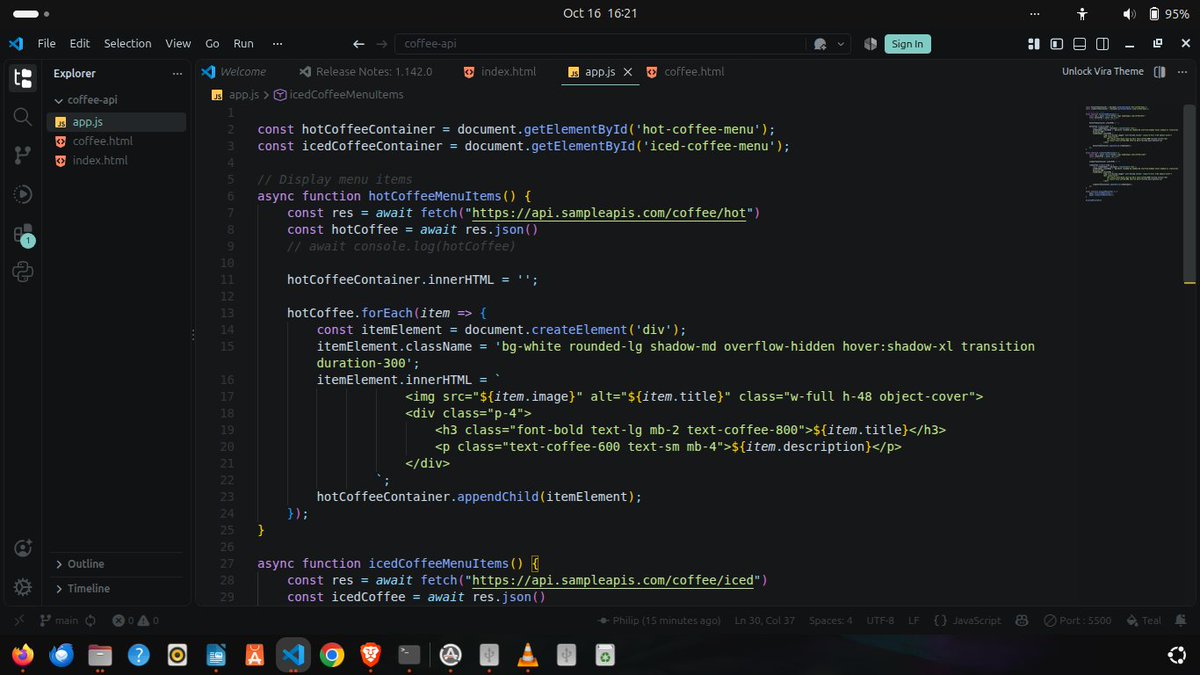This screenshot has width=1200, height=675.
Task: Switch to the index.html tab
Action: (500, 72)
